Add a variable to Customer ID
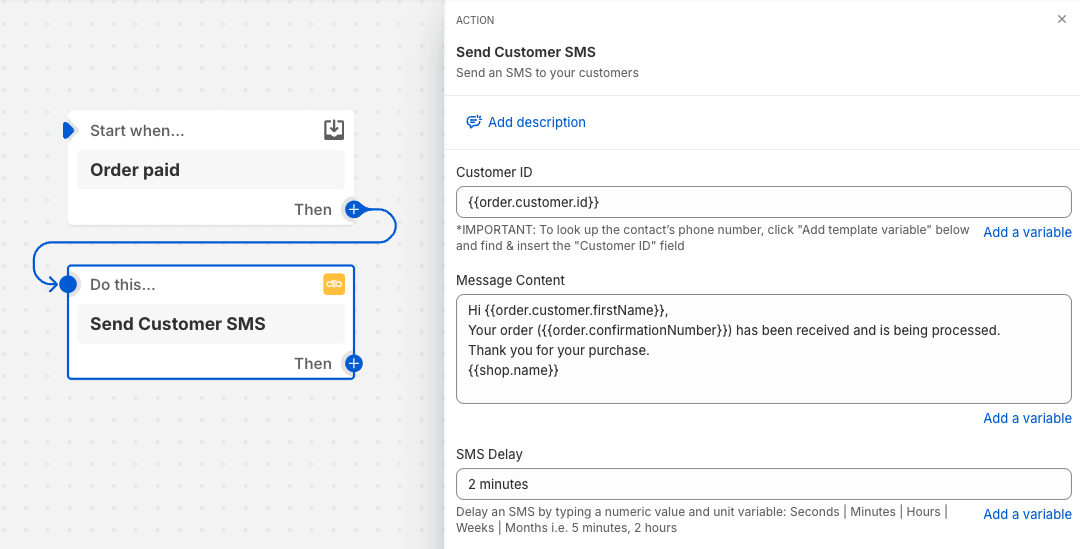Viewport: 1080px width, 549px height. (x=1027, y=232)
